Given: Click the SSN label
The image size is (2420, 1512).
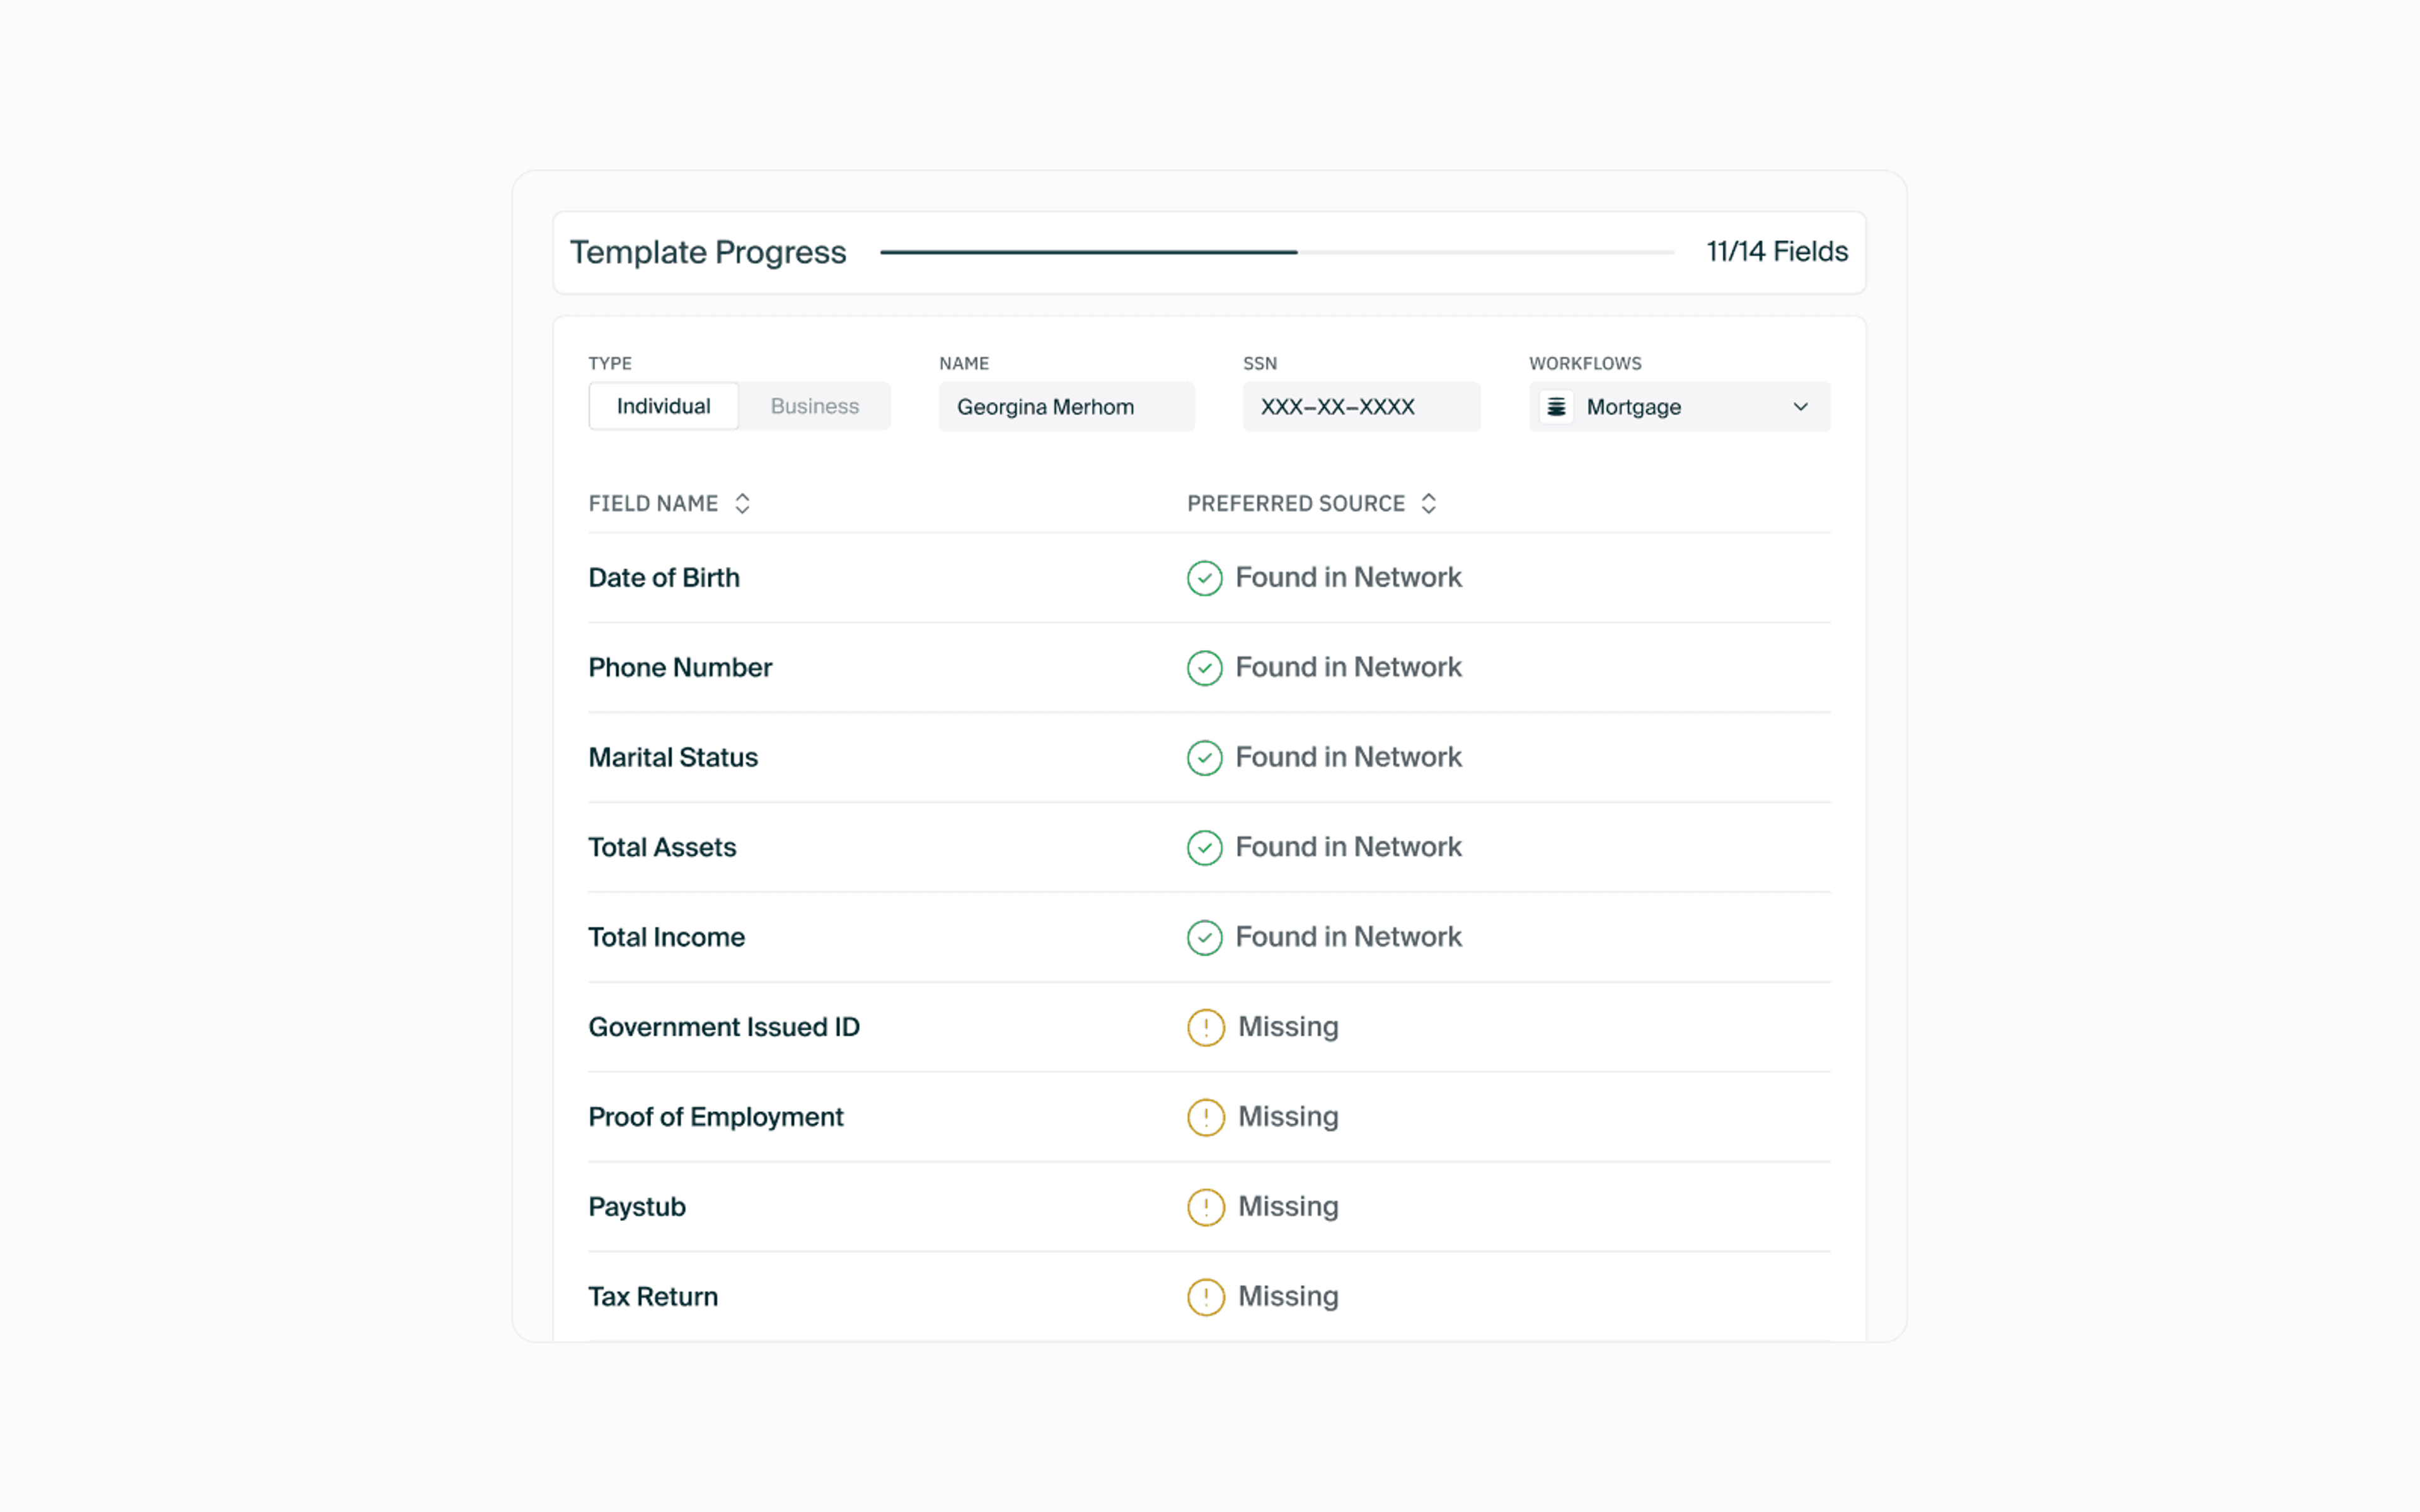Looking at the screenshot, I should [x=1260, y=363].
